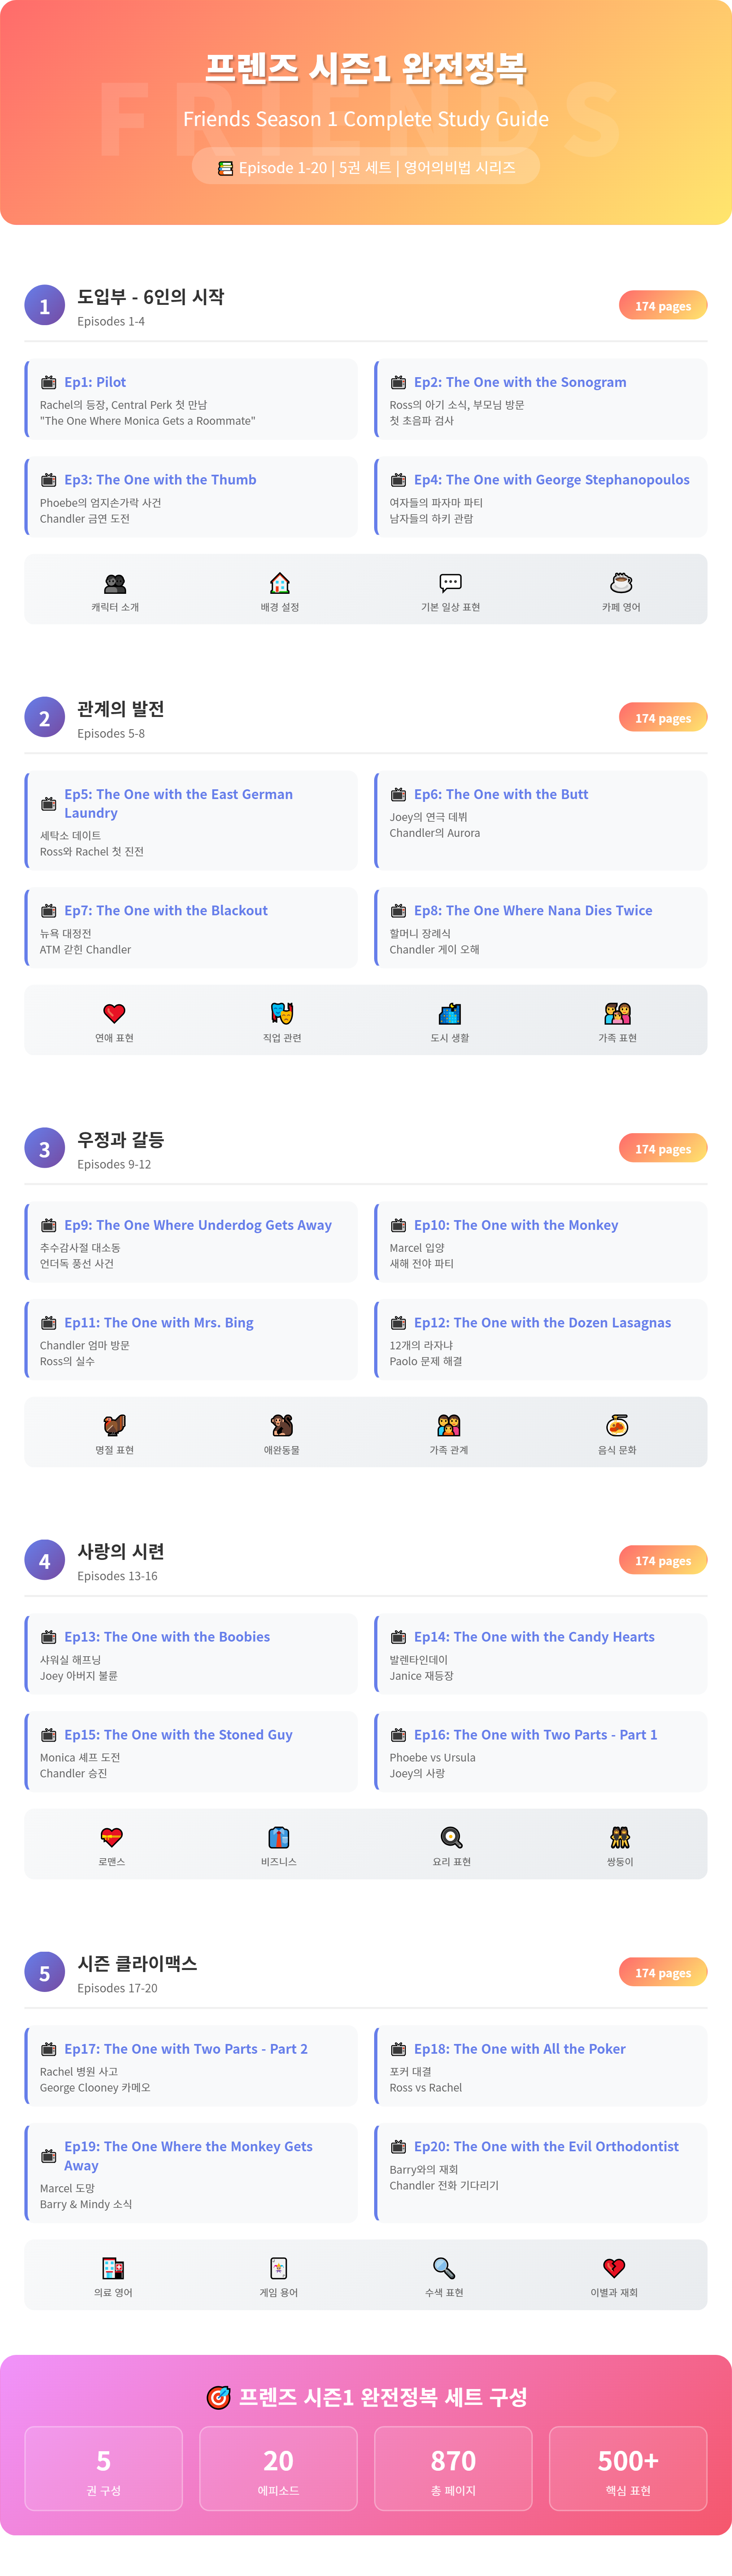
Task: Open Ep14 Candy Hearts episode title
Action: click(534, 1637)
